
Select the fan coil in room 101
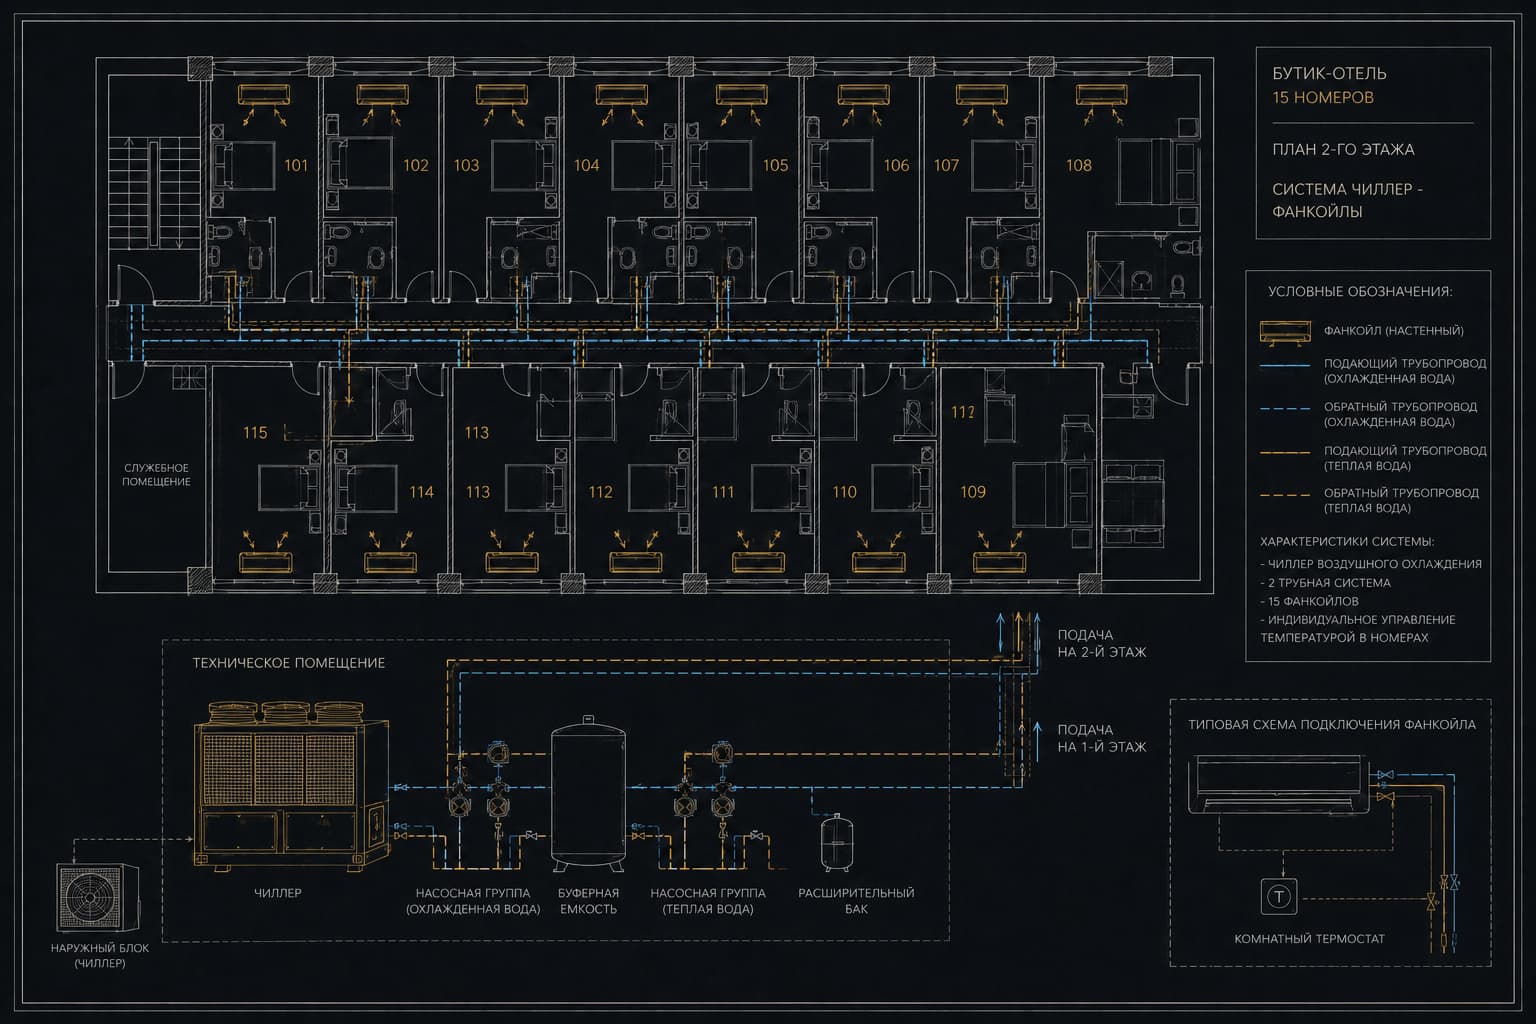[264, 94]
